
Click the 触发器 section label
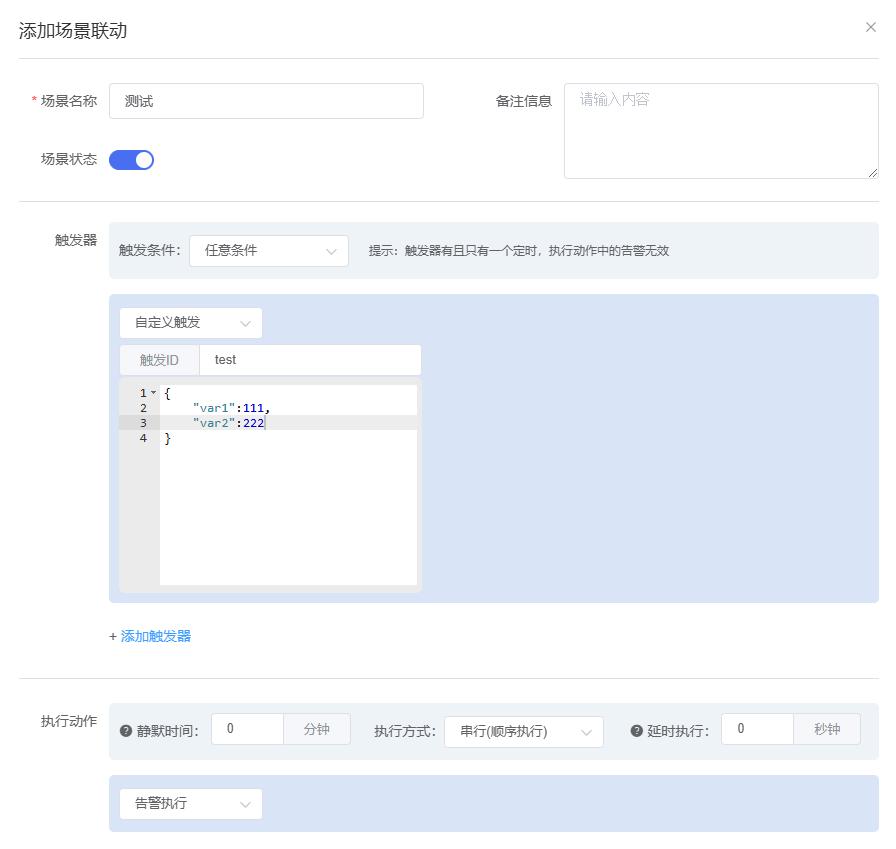[76, 240]
